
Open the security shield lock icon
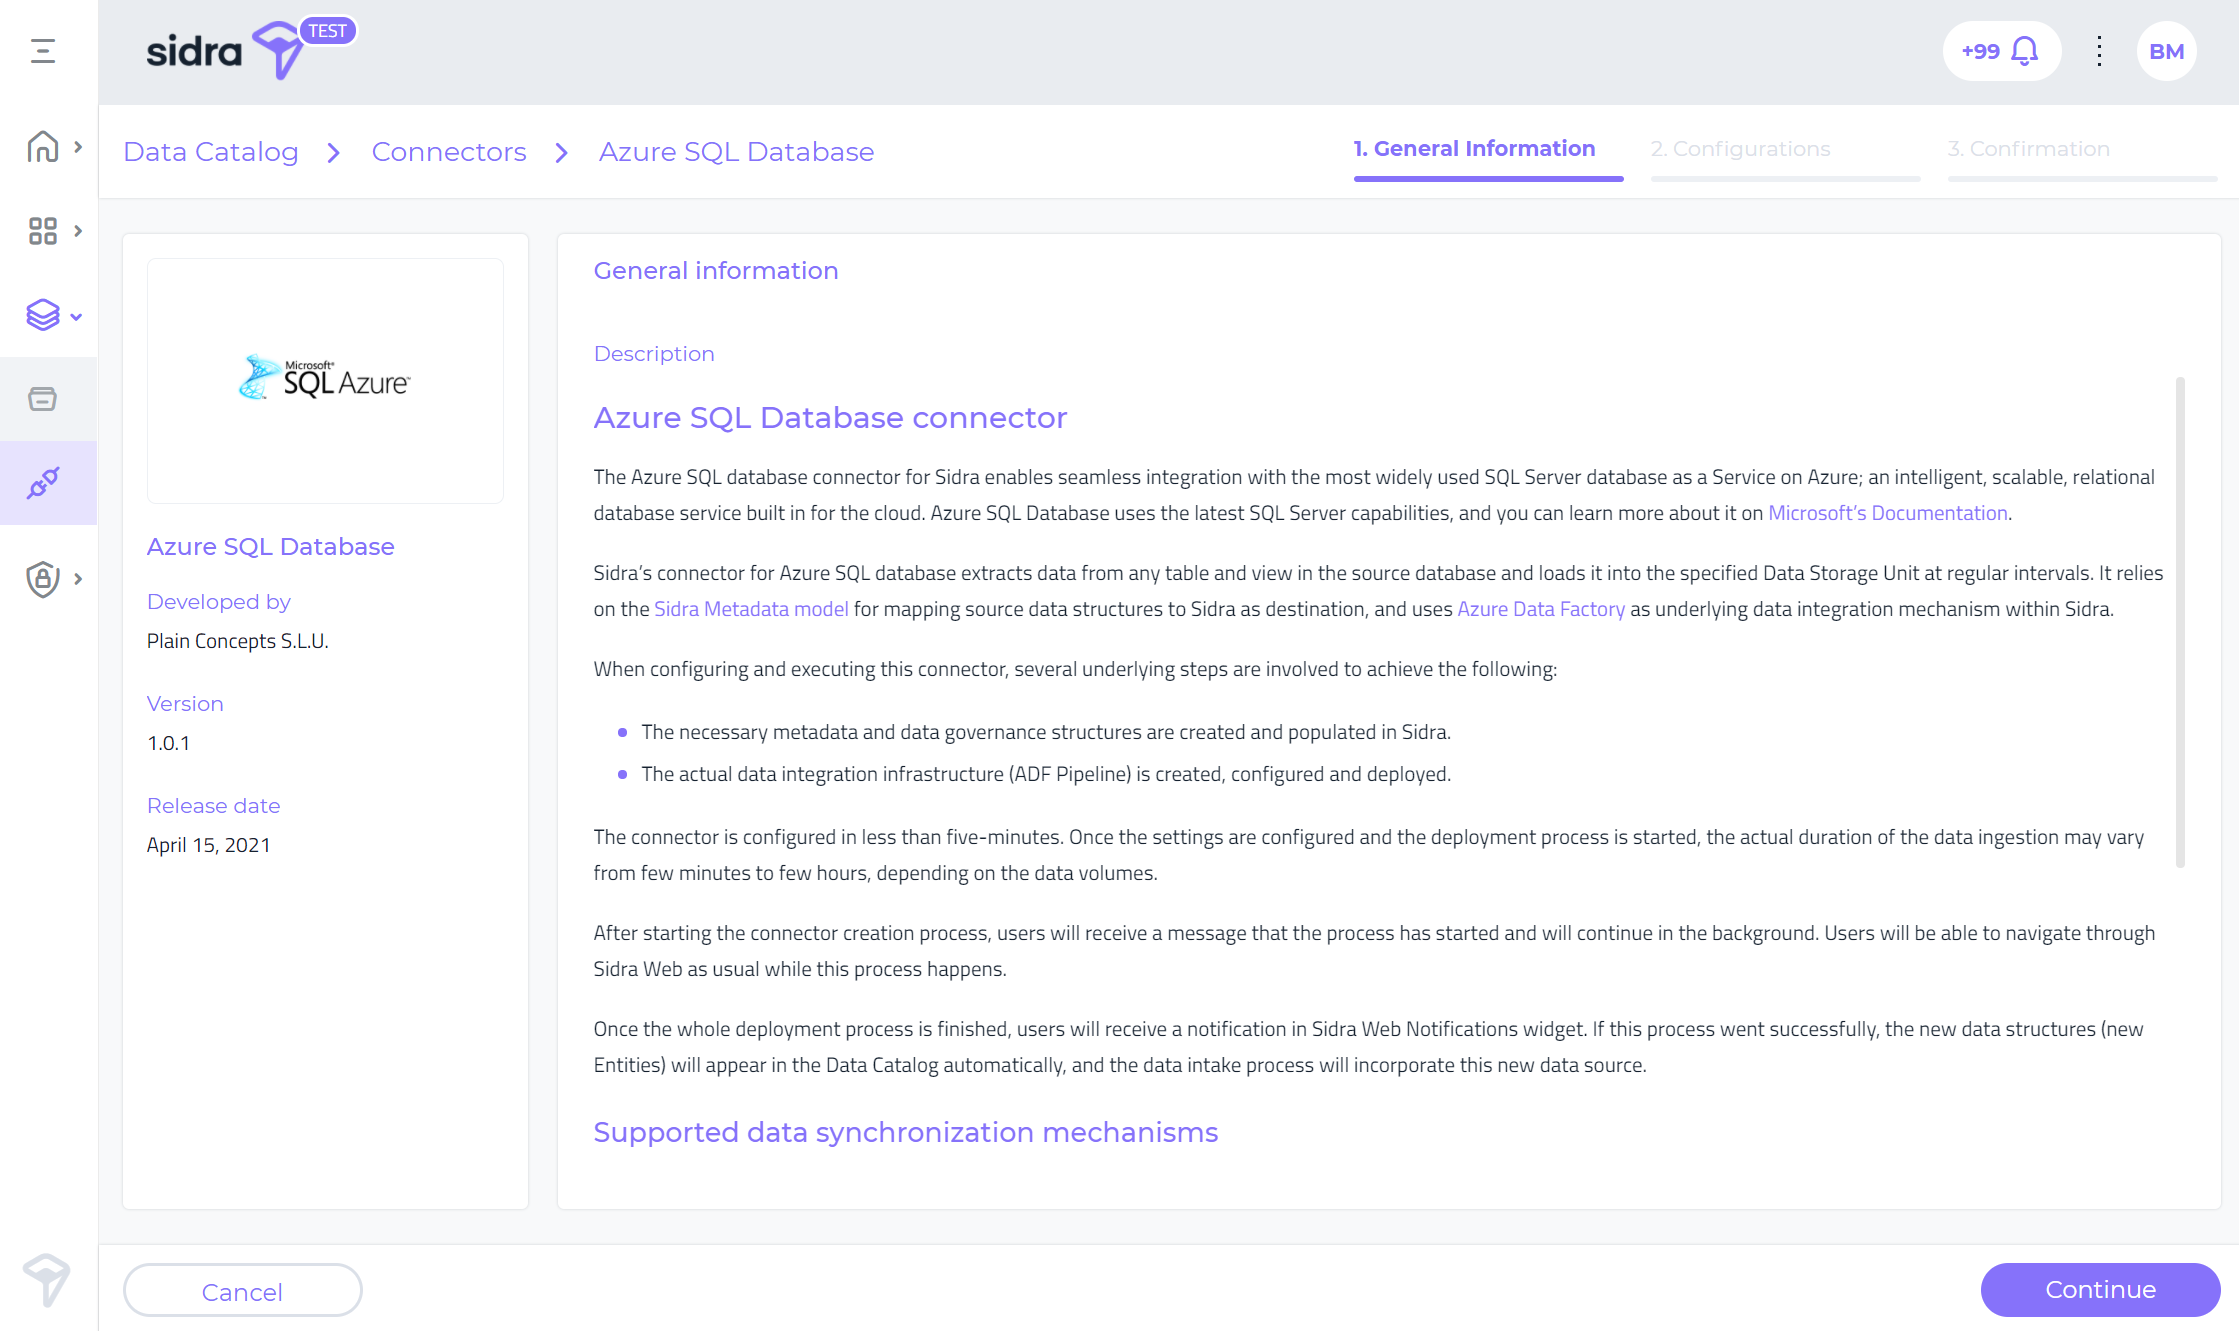(43, 579)
